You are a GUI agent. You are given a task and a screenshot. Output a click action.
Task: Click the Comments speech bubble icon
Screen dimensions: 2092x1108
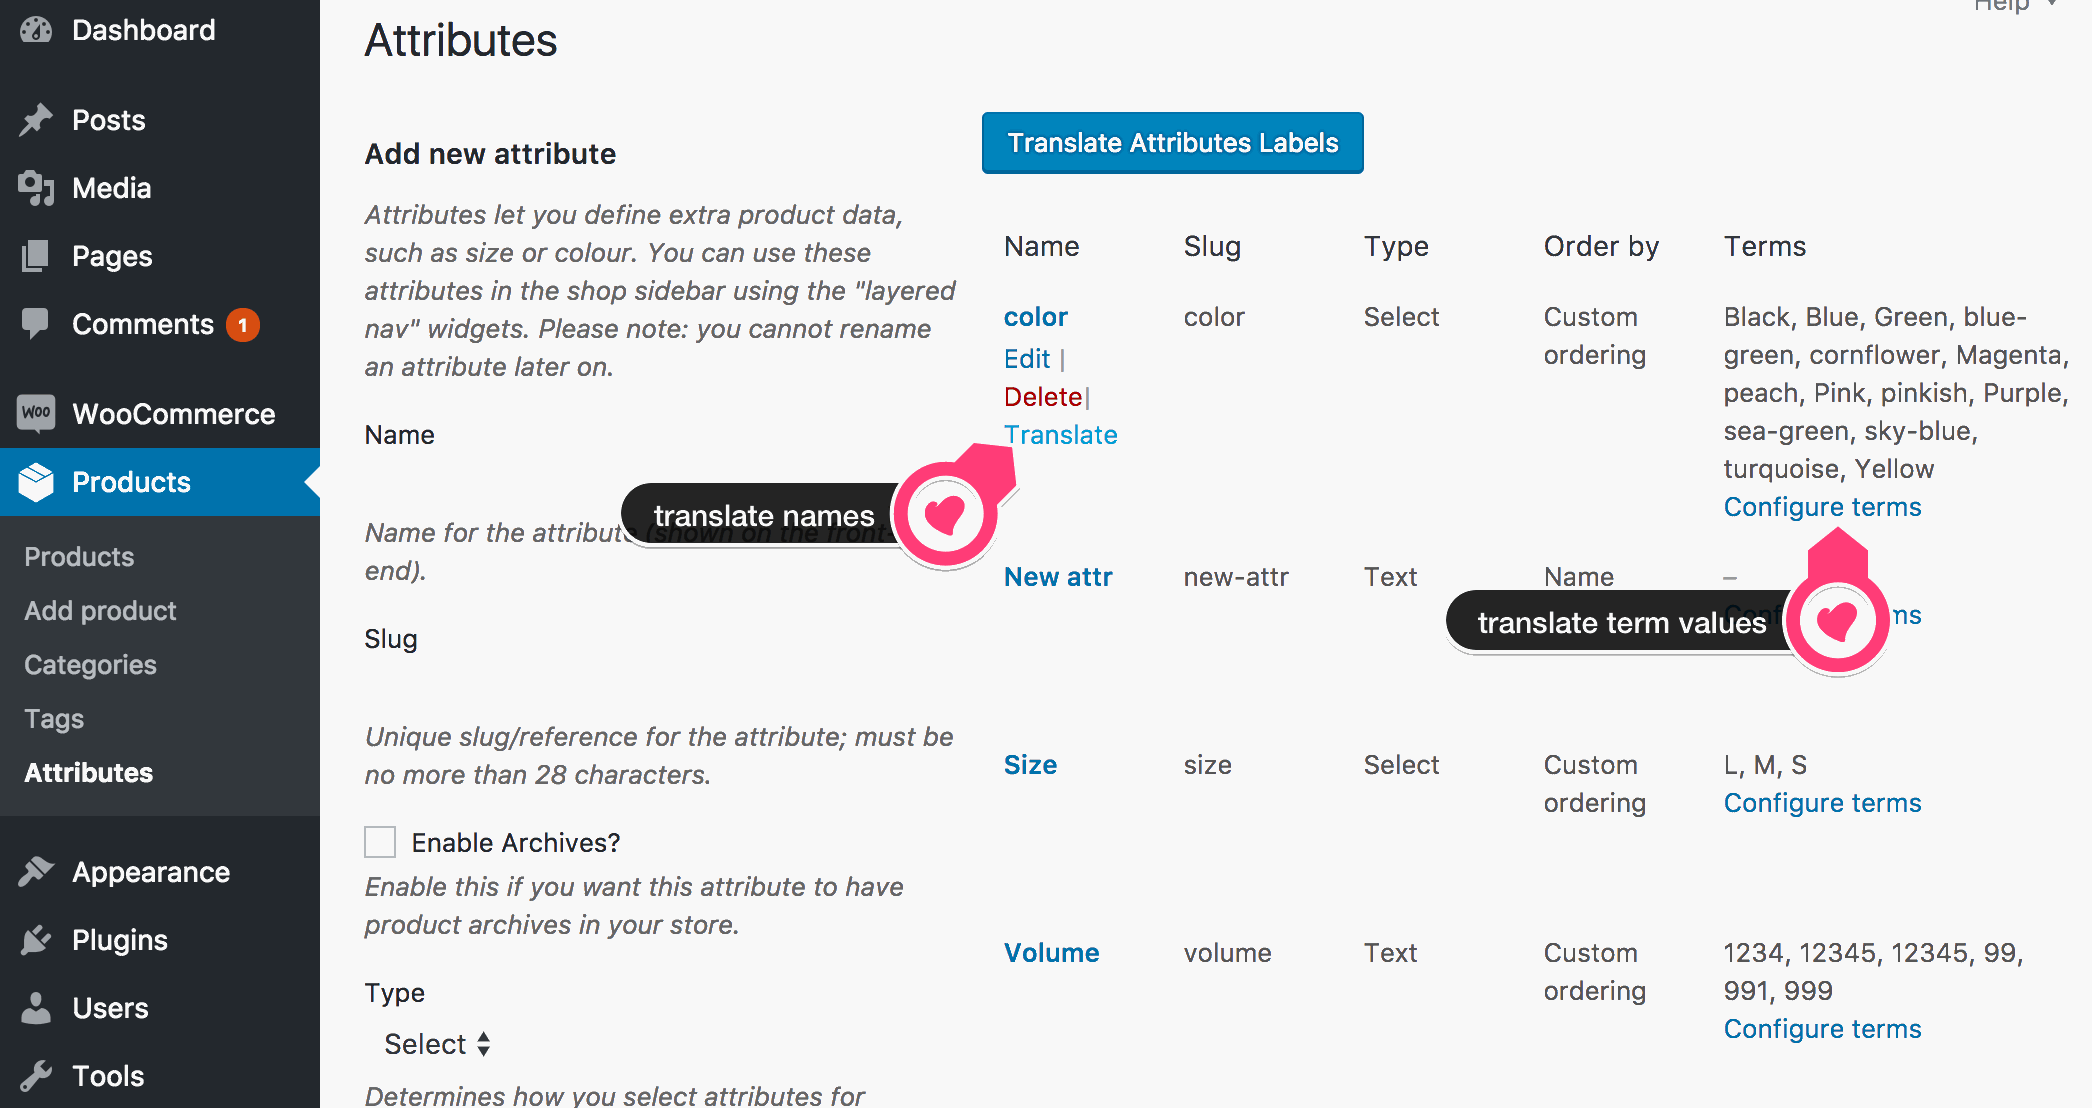tap(36, 323)
